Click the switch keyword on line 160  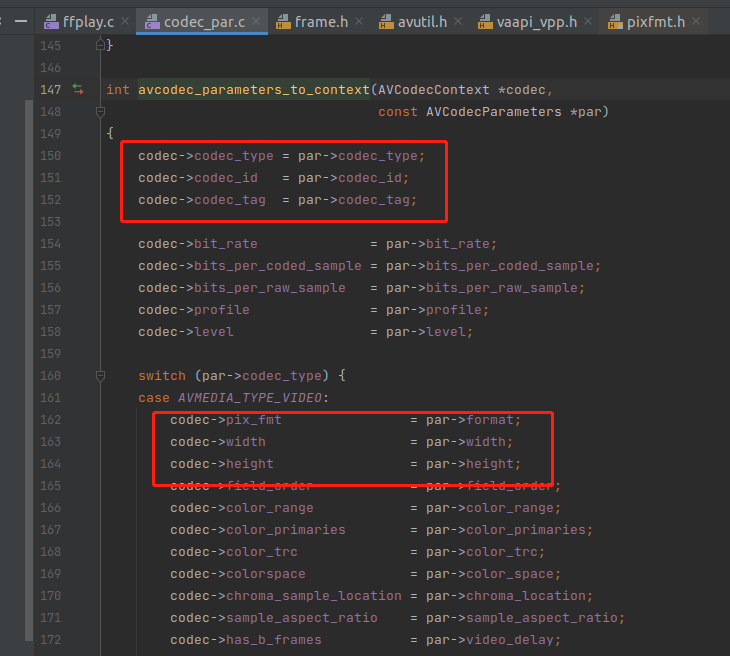(162, 376)
